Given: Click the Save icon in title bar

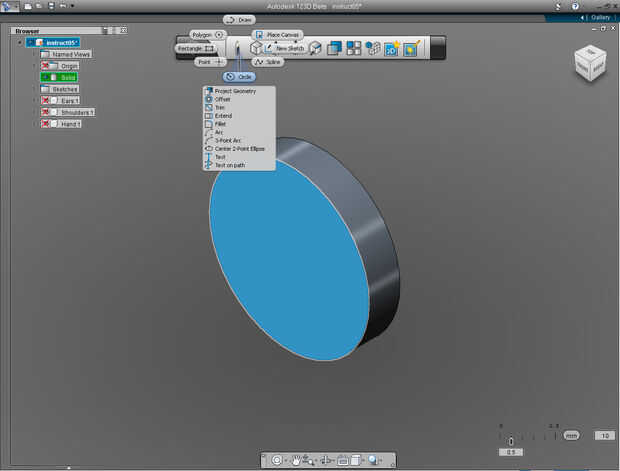Looking at the screenshot, I should (51, 6).
